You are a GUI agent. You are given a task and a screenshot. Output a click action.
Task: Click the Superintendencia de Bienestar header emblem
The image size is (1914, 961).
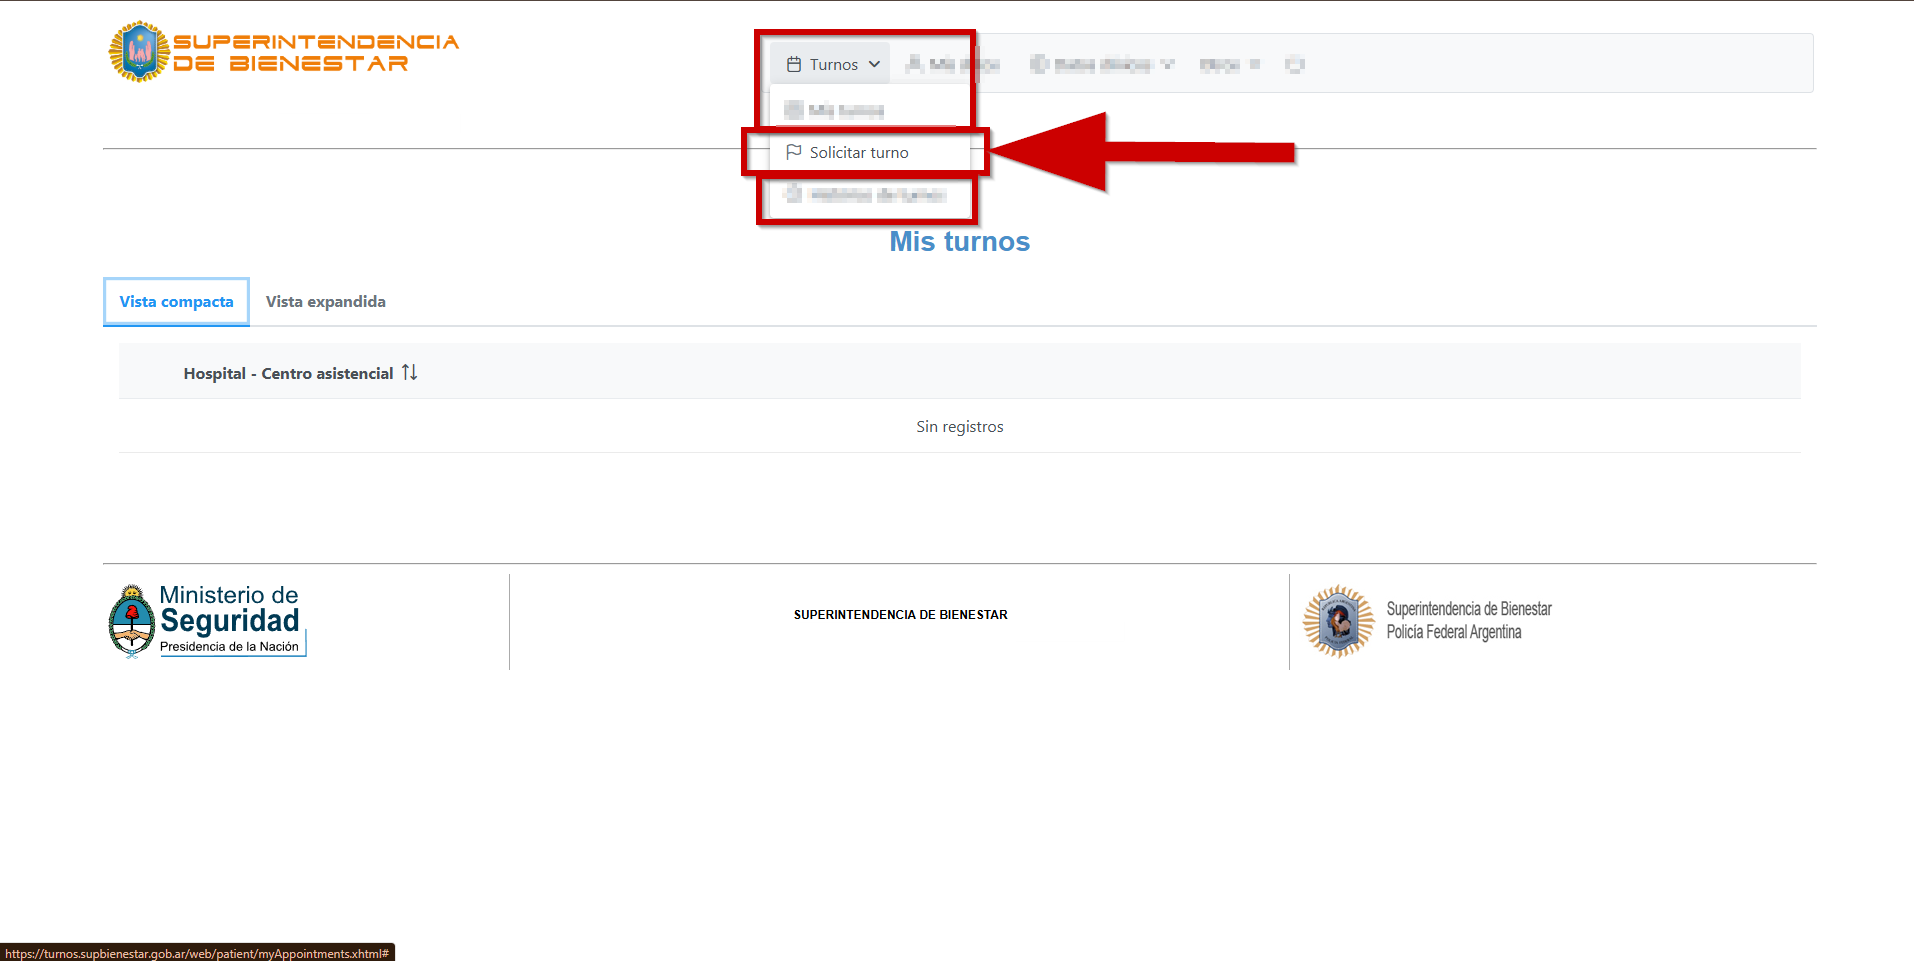pos(139,52)
